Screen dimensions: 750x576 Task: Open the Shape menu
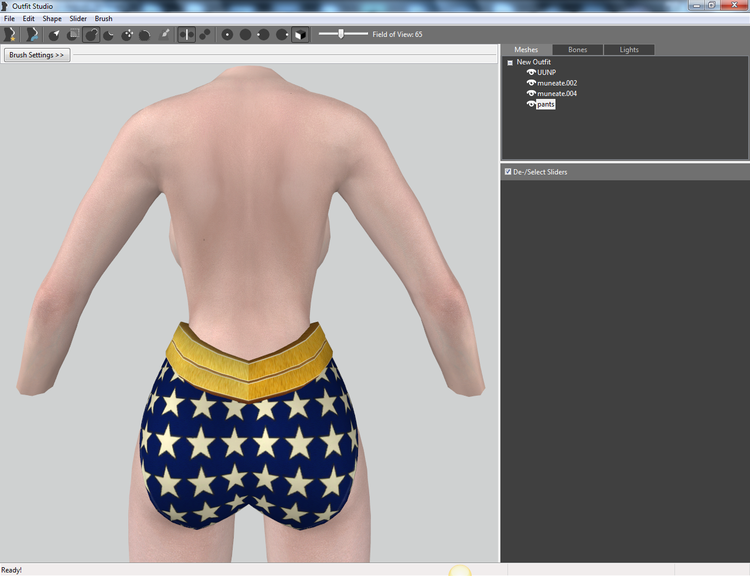click(52, 19)
